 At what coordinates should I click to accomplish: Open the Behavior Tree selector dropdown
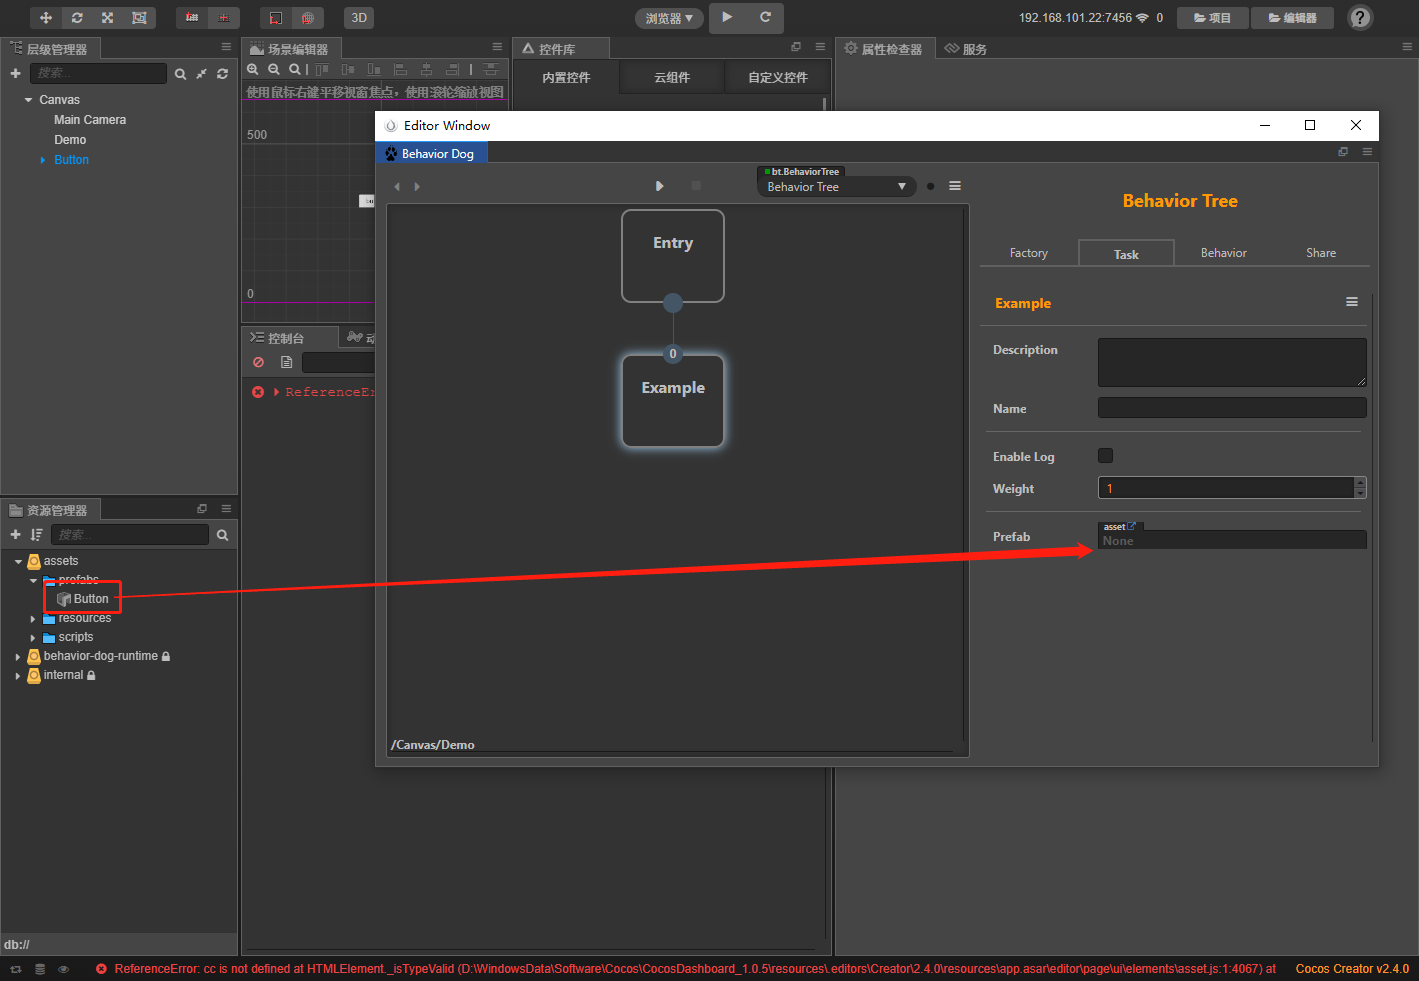pos(836,187)
